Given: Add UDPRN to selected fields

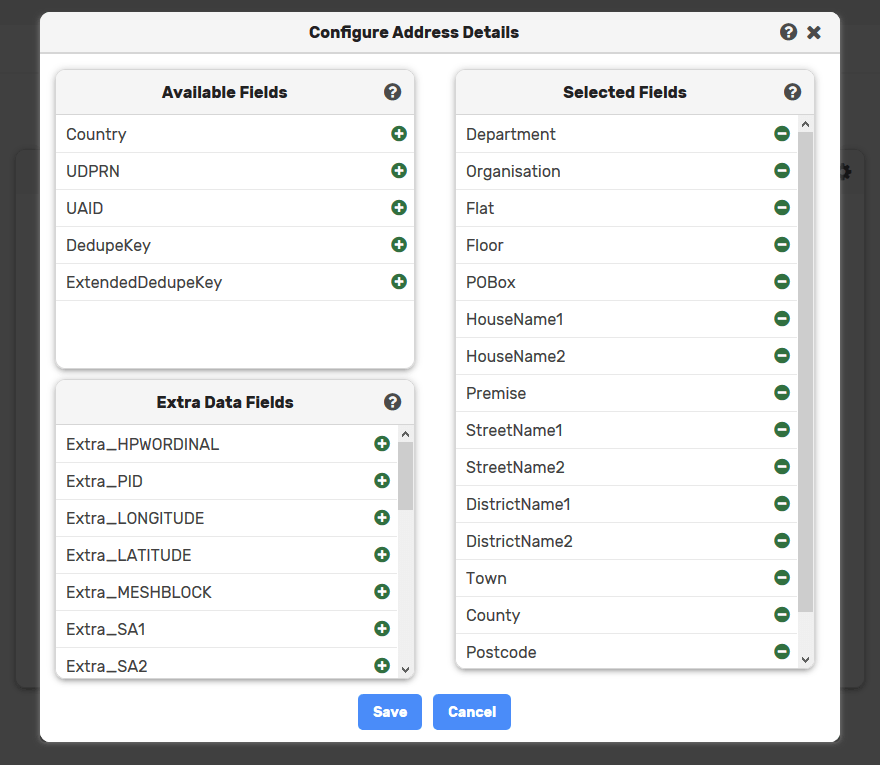Looking at the screenshot, I should (x=399, y=171).
